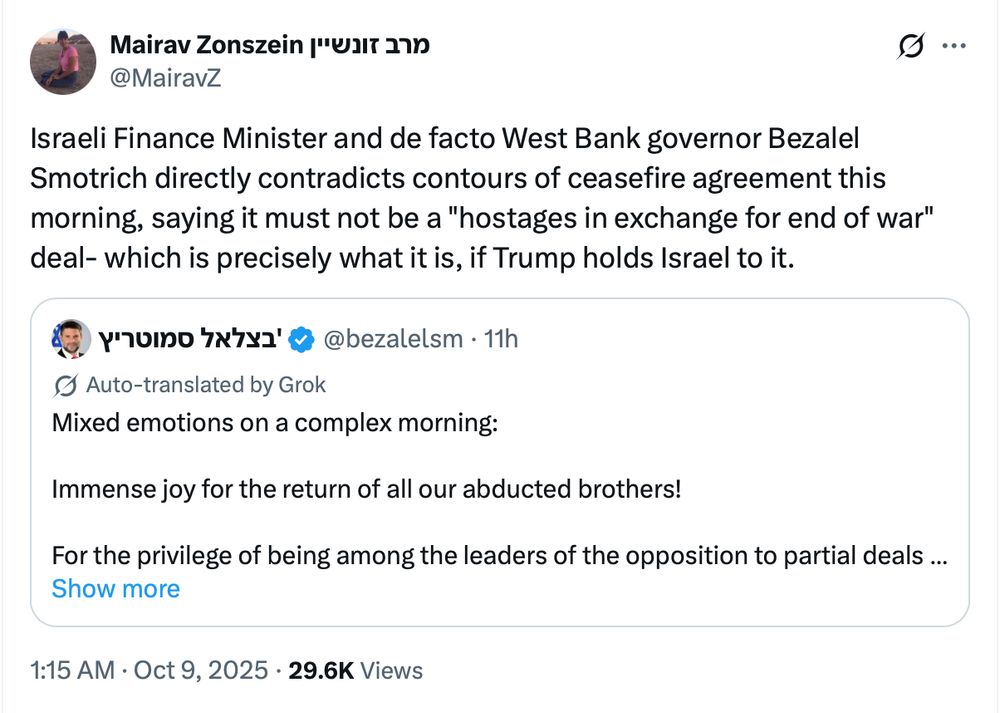Click the Grok icon next to Auto-translated
The height and width of the screenshot is (713, 1000).
click(x=67, y=385)
